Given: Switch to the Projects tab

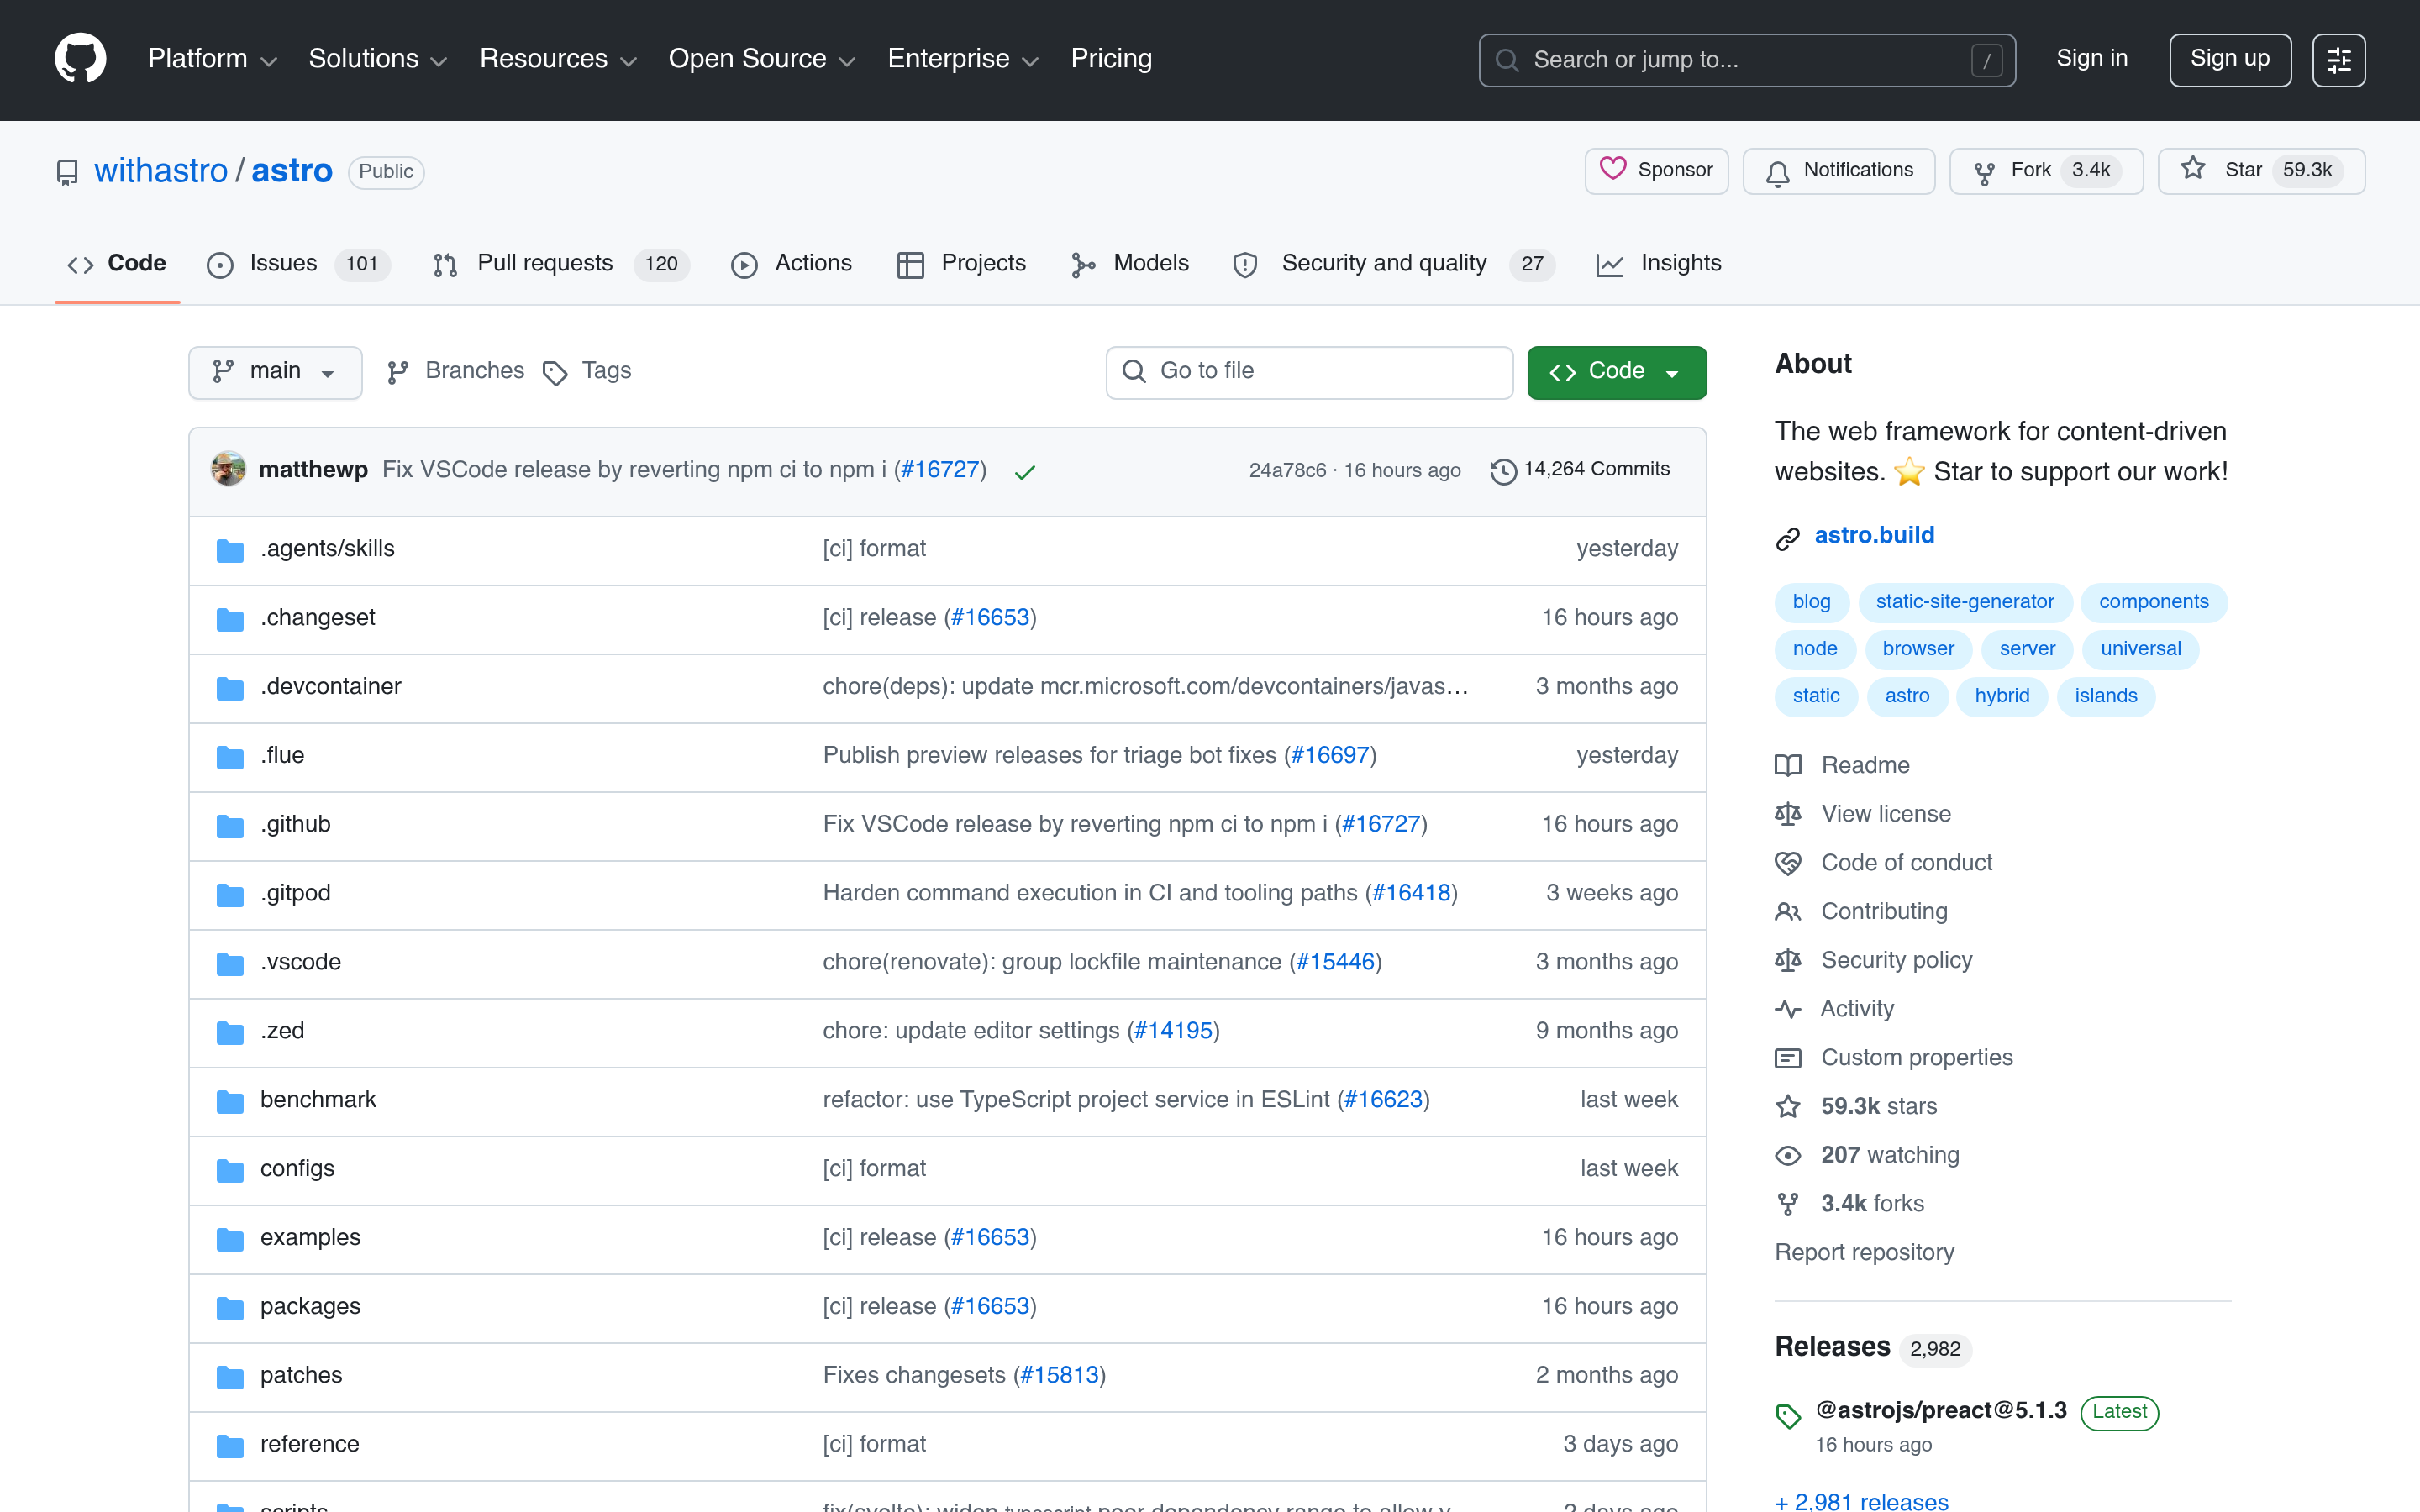Looking at the screenshot, I should tap(962, 264).
